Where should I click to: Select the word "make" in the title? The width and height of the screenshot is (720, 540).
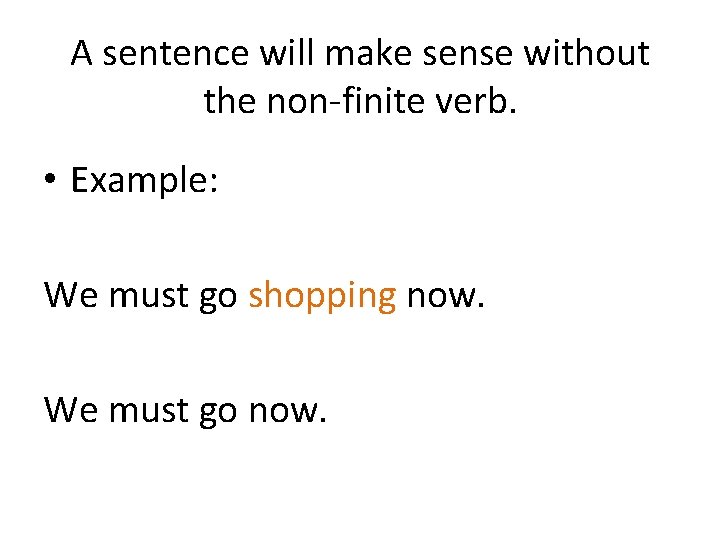pos(368,53)
